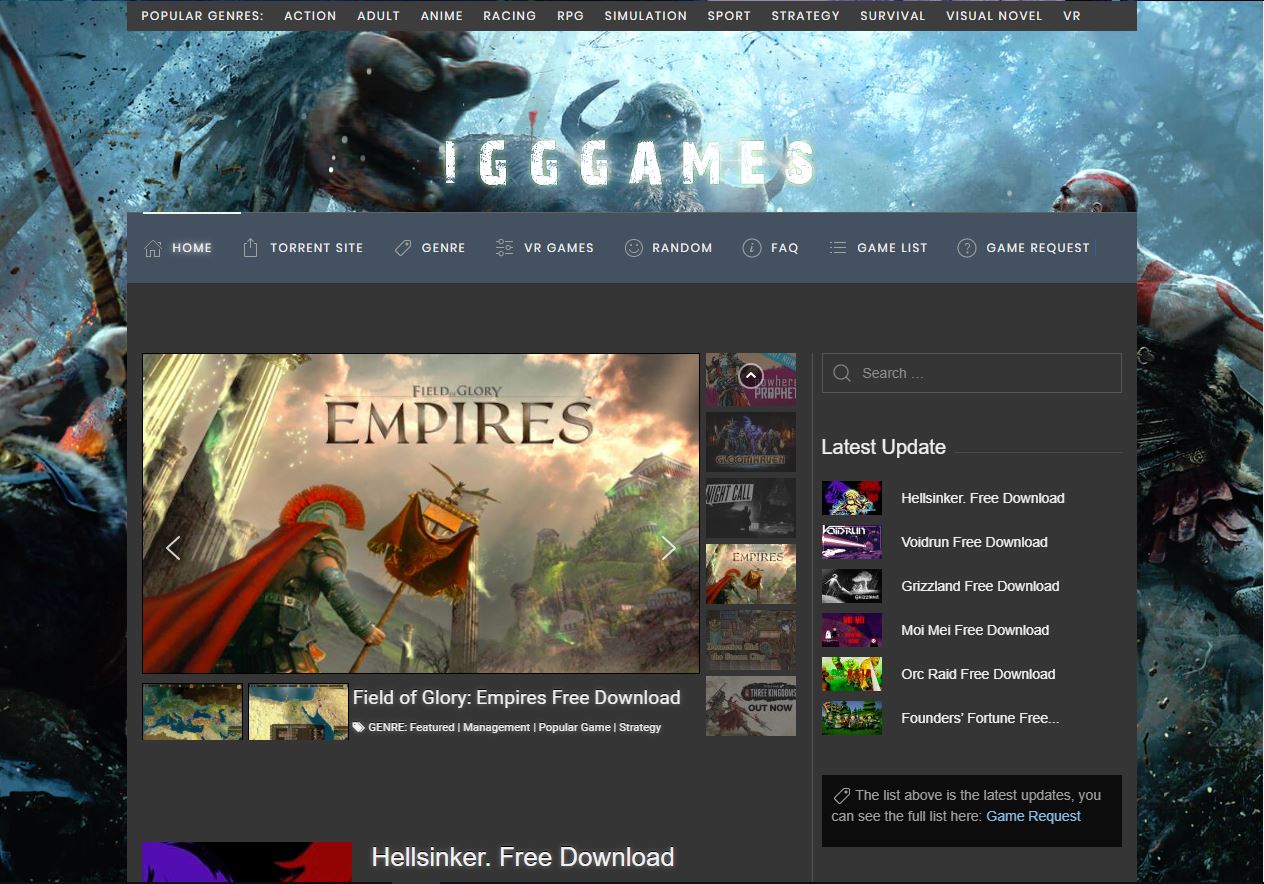Open Grizzland Free Download link

(980, 586)
